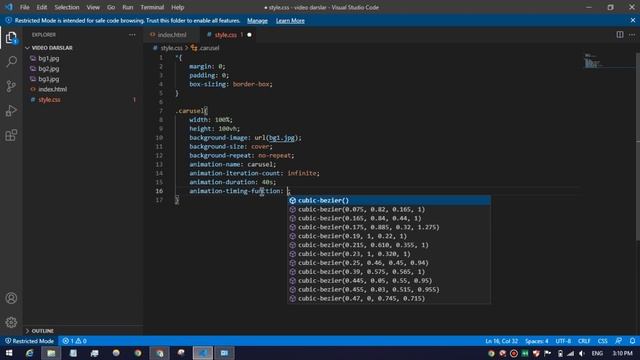Viewport: 640px width, 360px height.
Task: Open the File menu
Action: pos(25,7)
